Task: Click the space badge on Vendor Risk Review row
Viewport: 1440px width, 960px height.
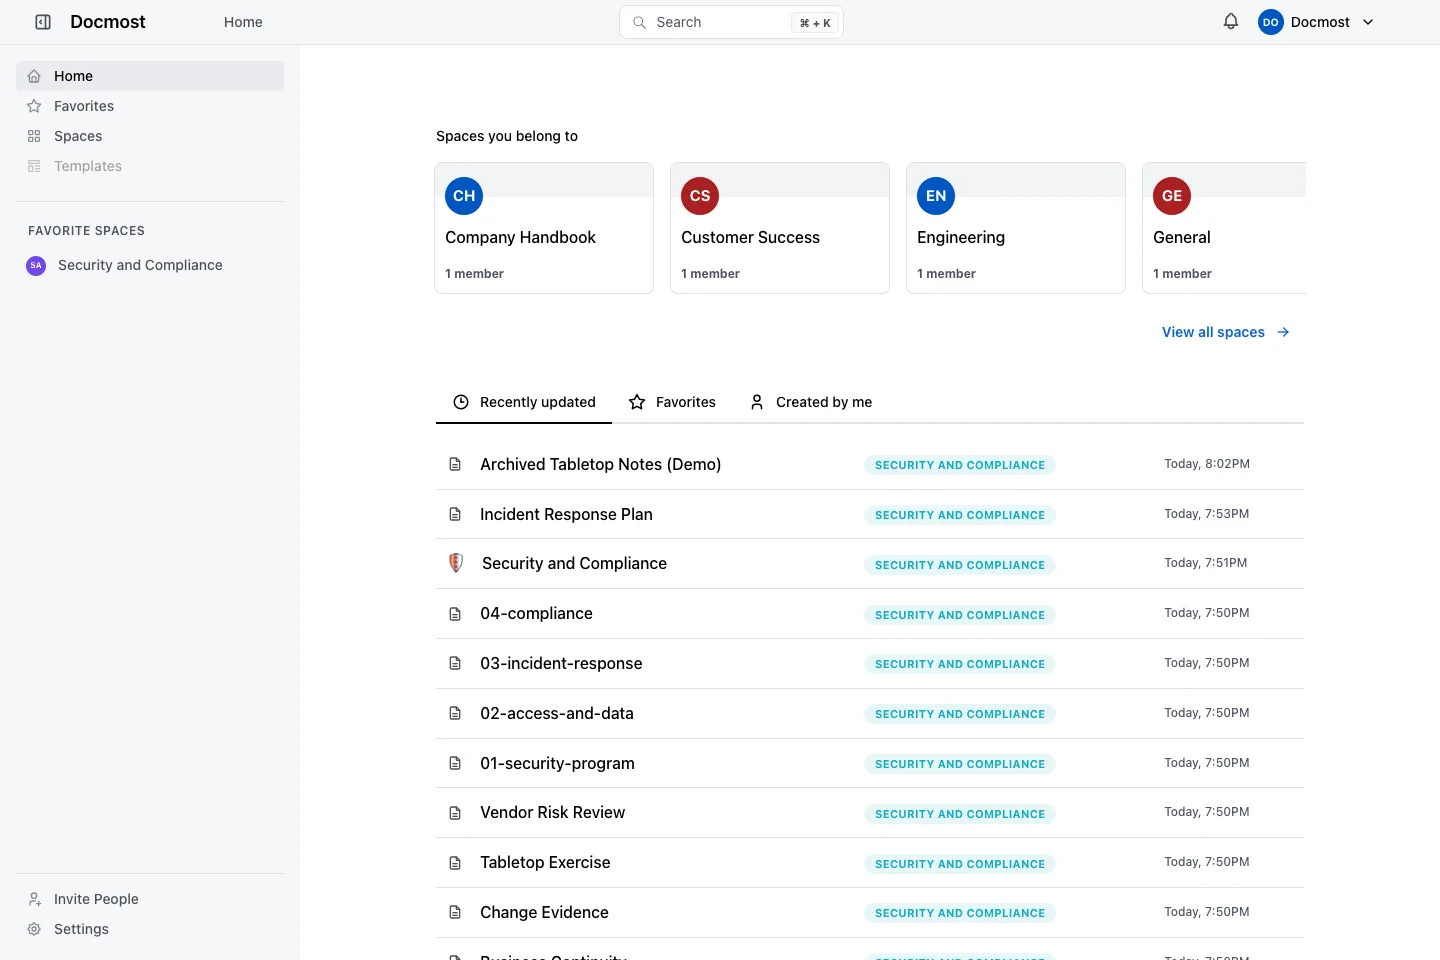Action: click(x=960, y=814)
